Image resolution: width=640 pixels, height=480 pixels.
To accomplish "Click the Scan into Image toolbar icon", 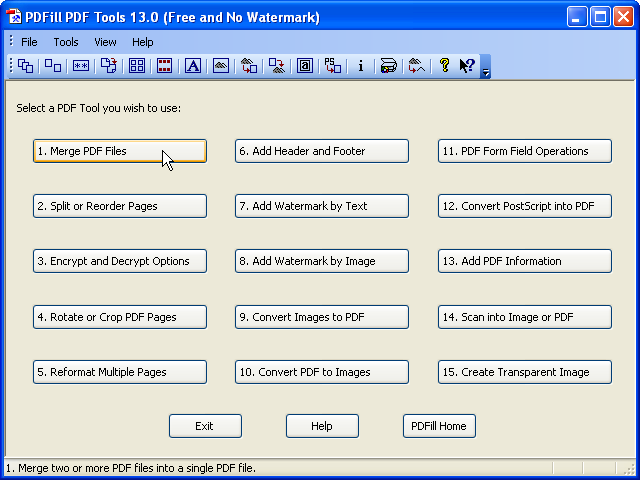I will point(389,66).
